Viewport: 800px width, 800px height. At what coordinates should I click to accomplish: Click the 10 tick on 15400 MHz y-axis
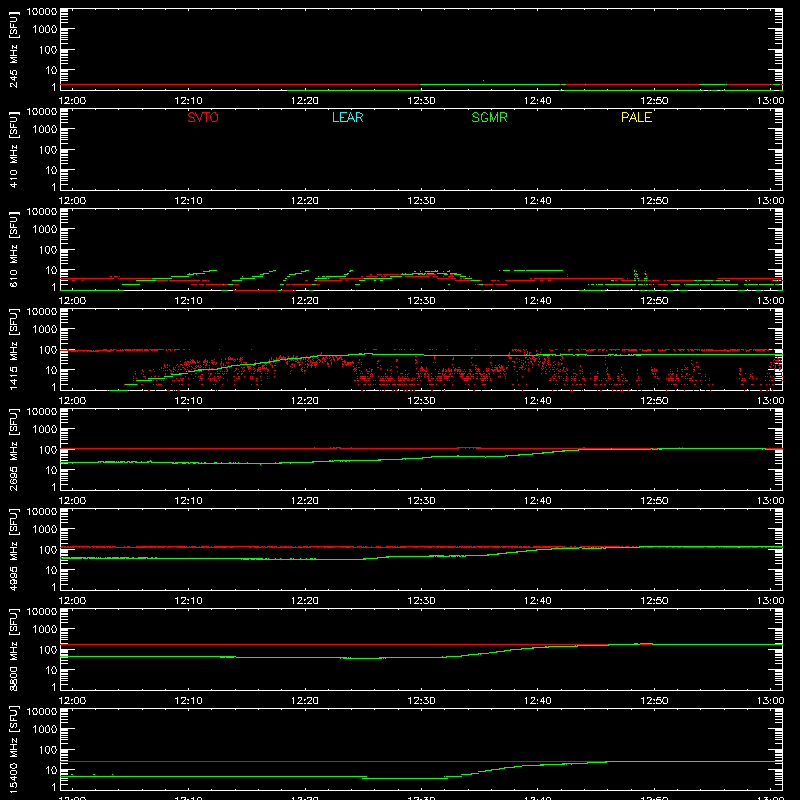click(x=51, y=770)
